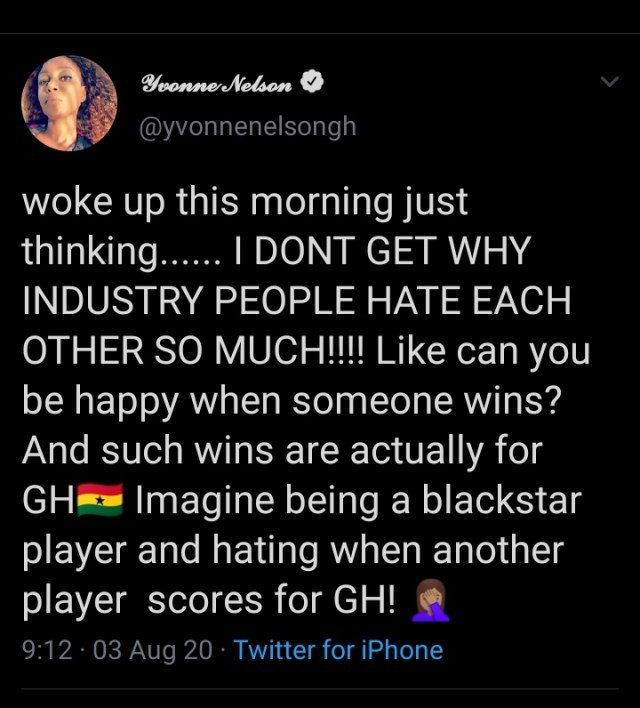Open the tweet options chevron menu
640x708 pixels.
(609, 82)
